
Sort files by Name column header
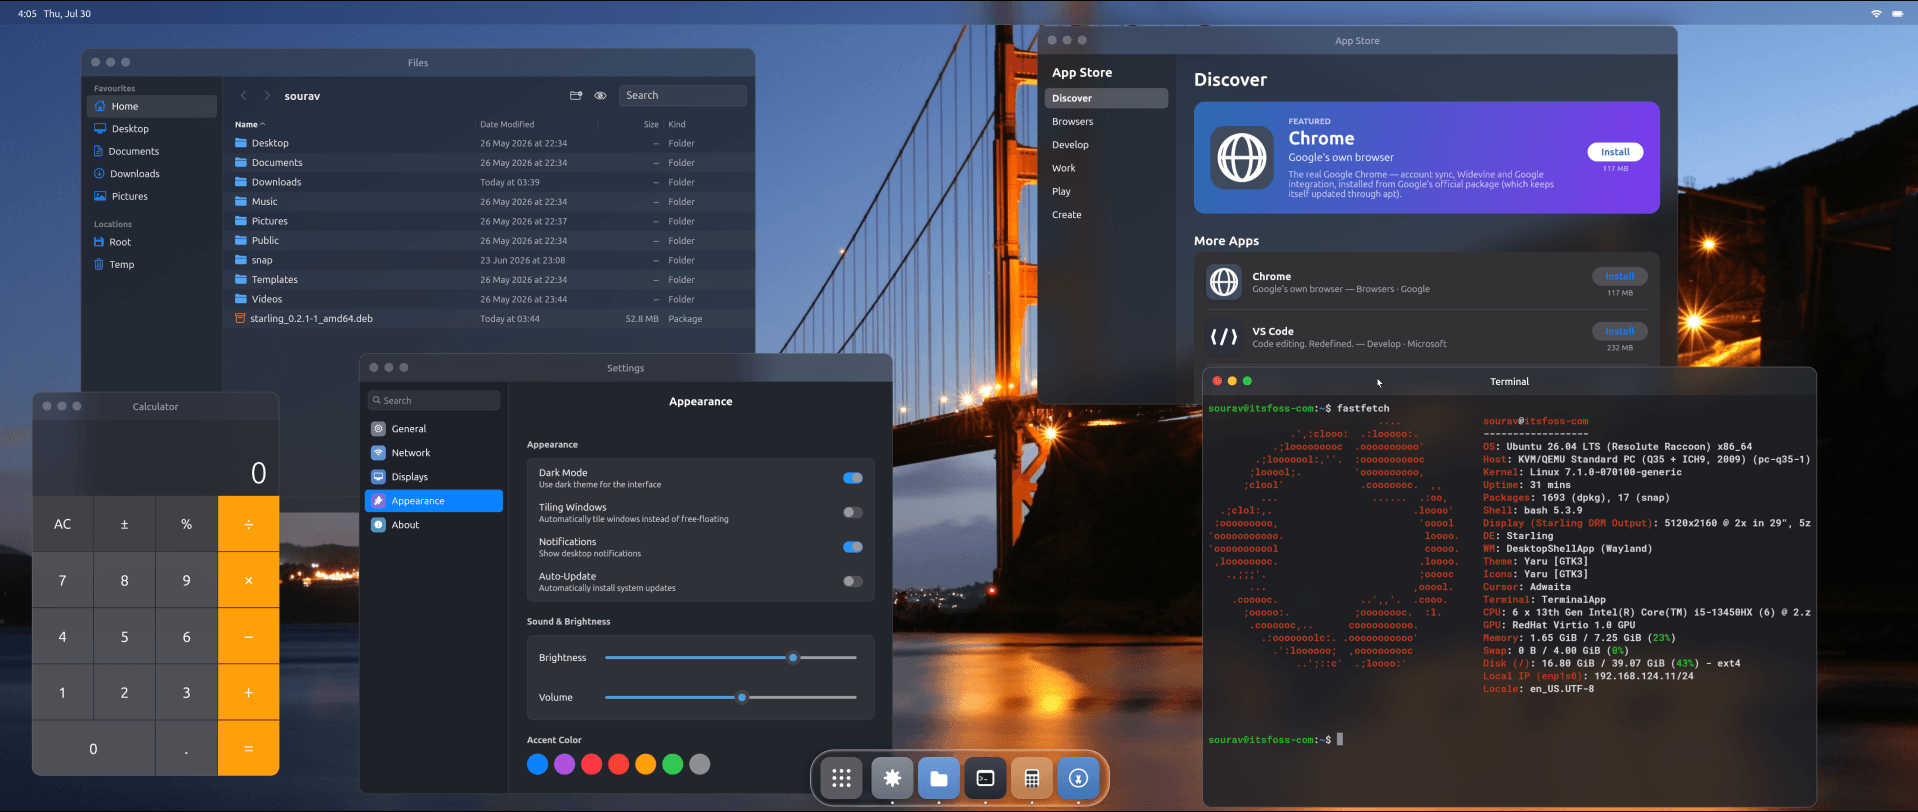click(249, 125)
